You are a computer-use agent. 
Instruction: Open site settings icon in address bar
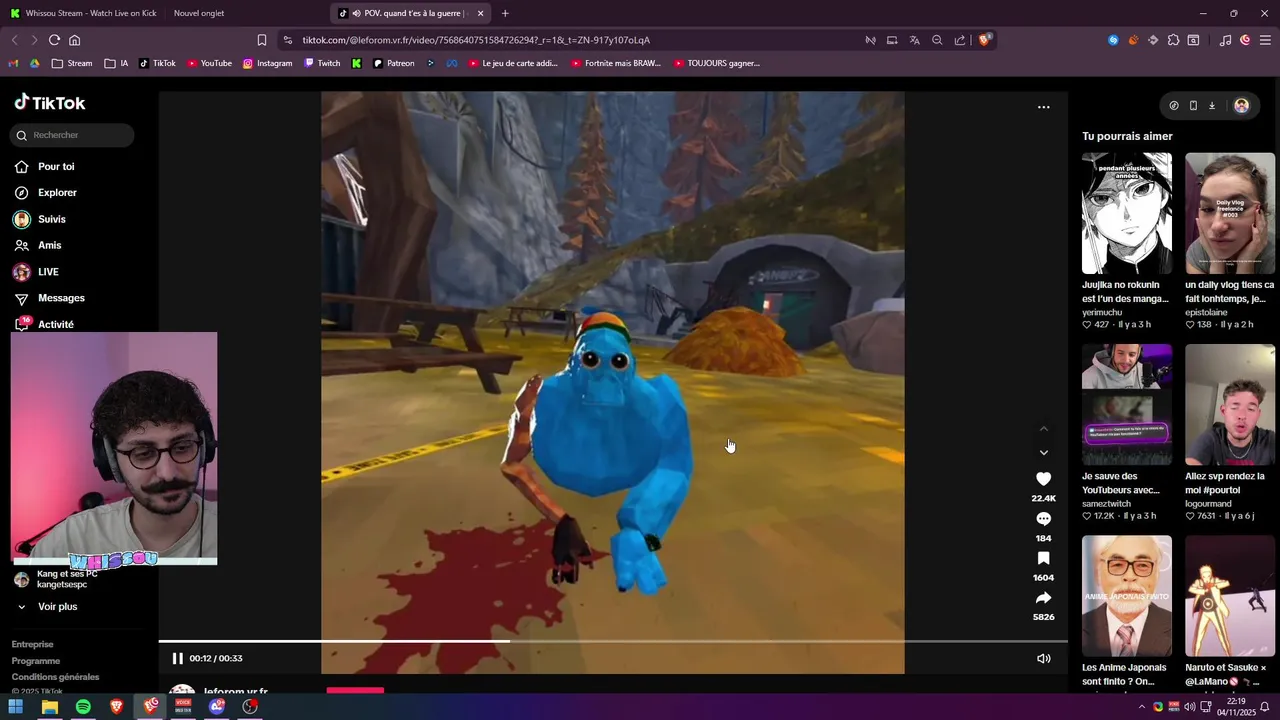288,40
